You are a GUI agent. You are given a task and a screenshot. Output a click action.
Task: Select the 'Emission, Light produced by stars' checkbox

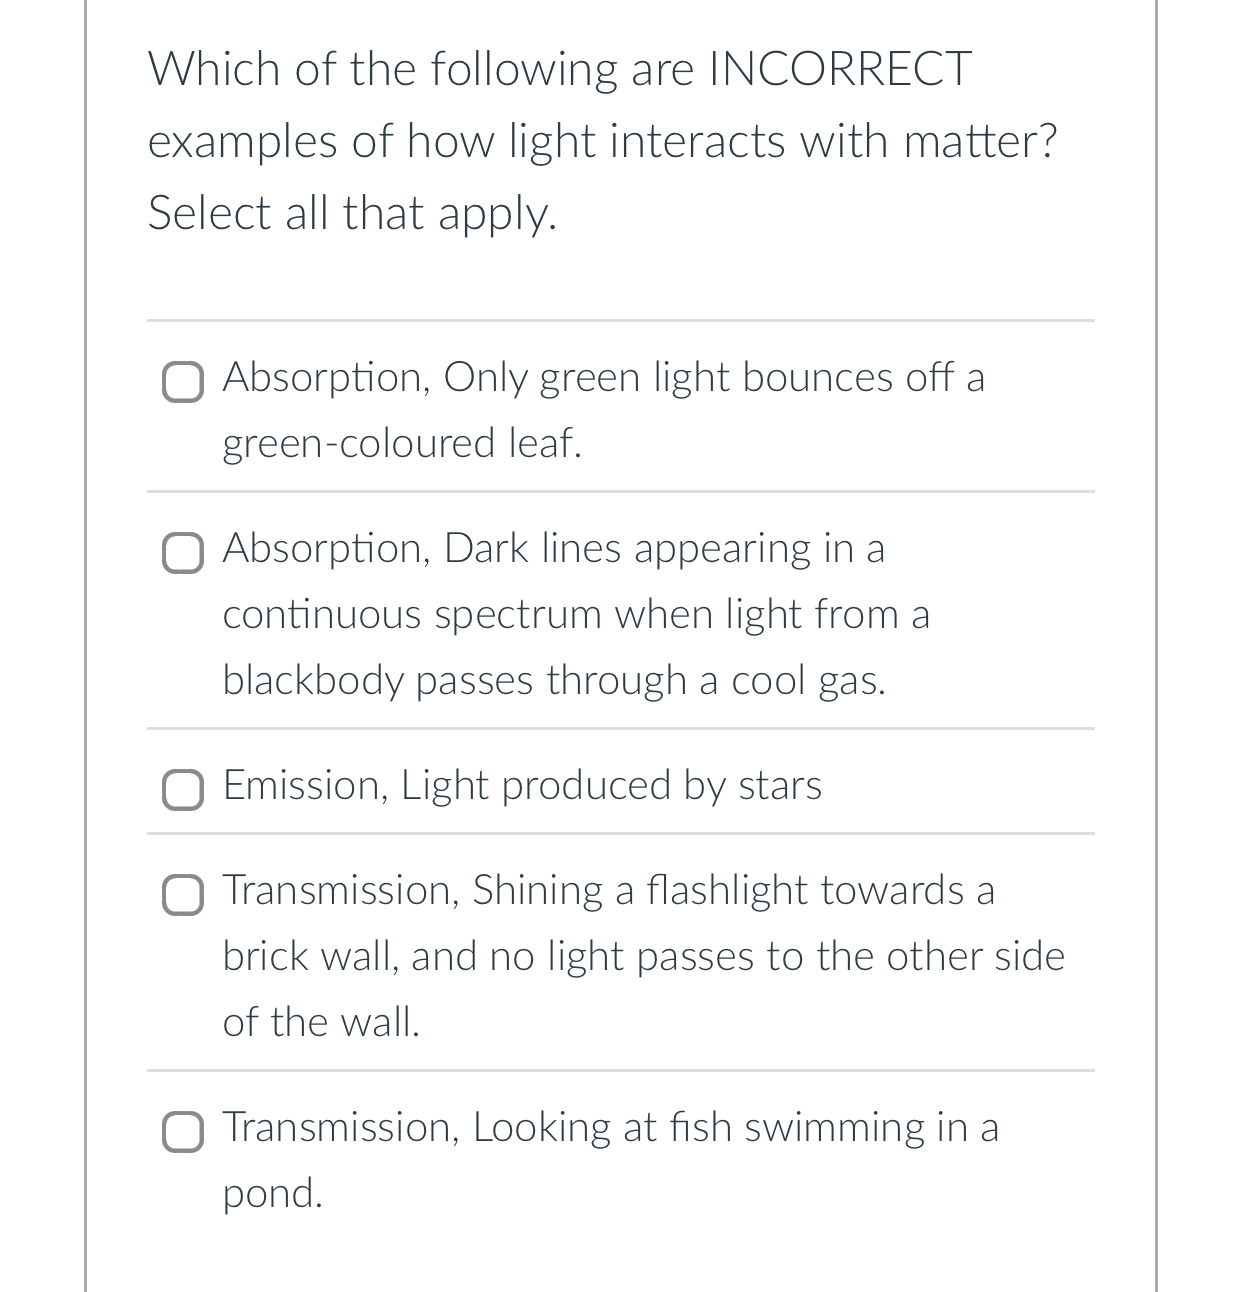183,790
